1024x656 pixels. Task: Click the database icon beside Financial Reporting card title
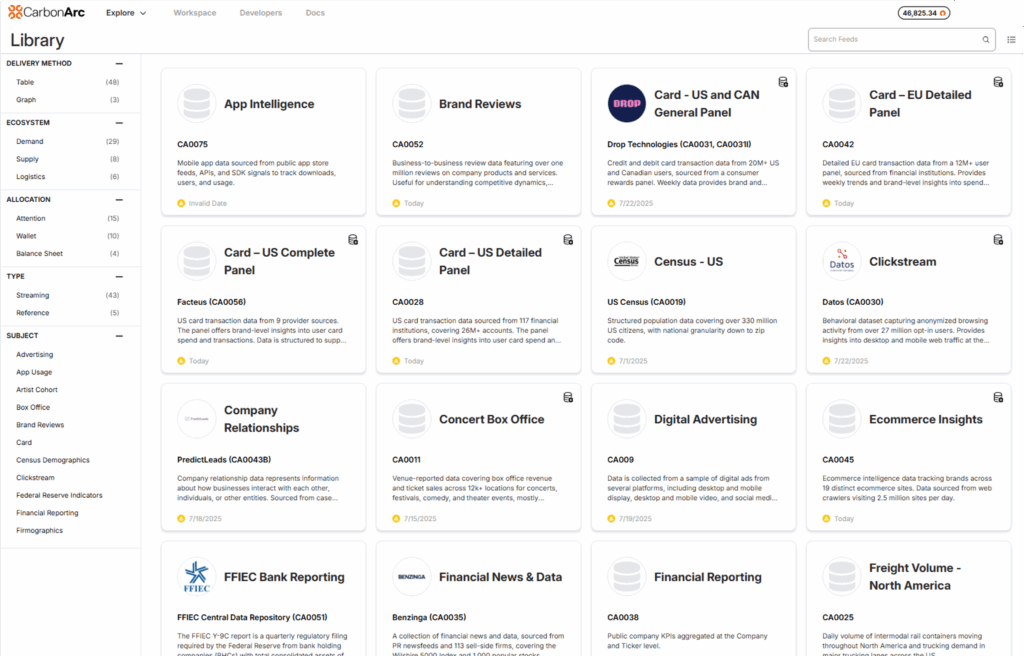(x=626, y=576)
